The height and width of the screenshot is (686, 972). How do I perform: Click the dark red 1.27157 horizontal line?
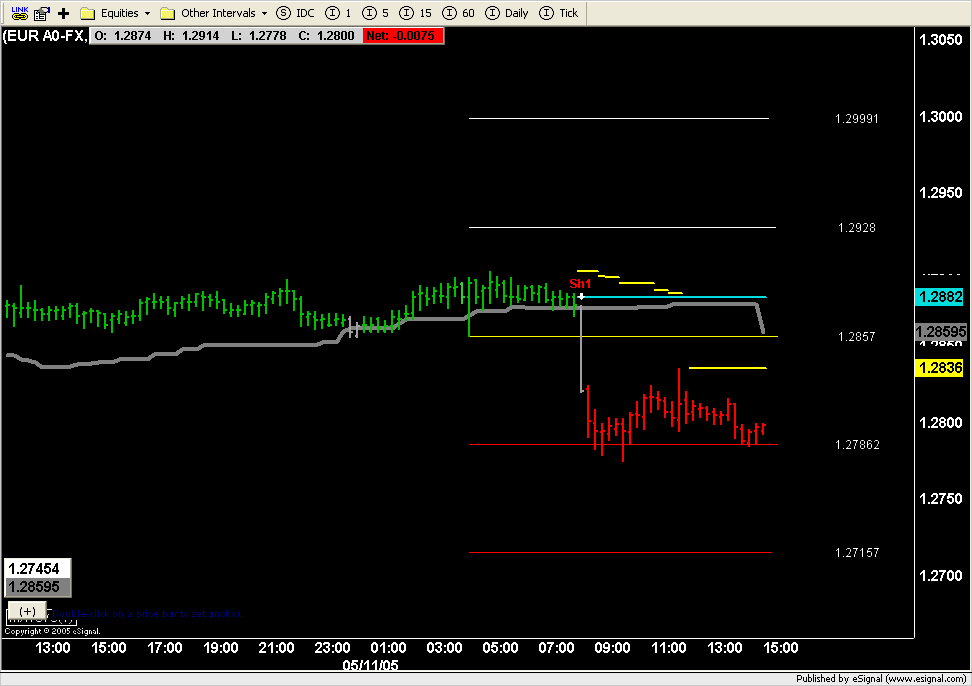point(621,552)
